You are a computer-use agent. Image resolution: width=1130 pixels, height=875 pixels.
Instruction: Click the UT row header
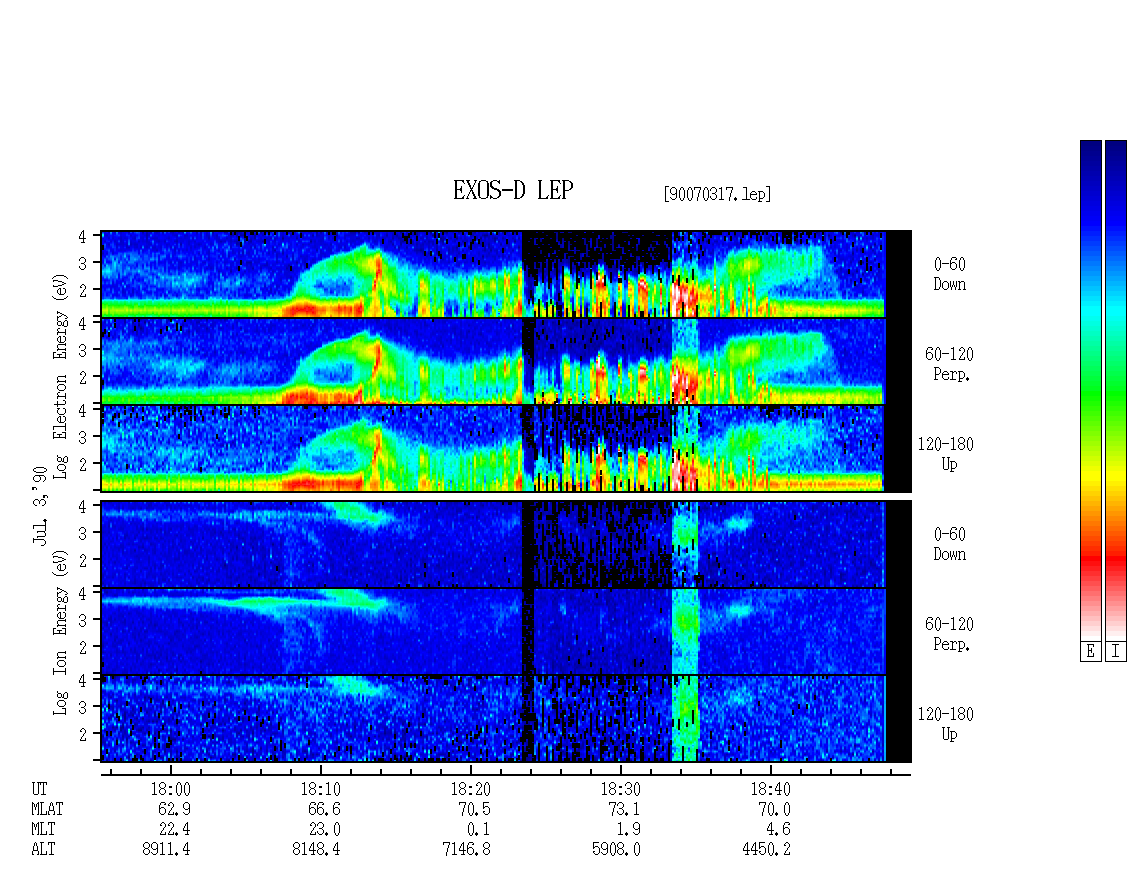pyautogui.click(x=40, y=789)
